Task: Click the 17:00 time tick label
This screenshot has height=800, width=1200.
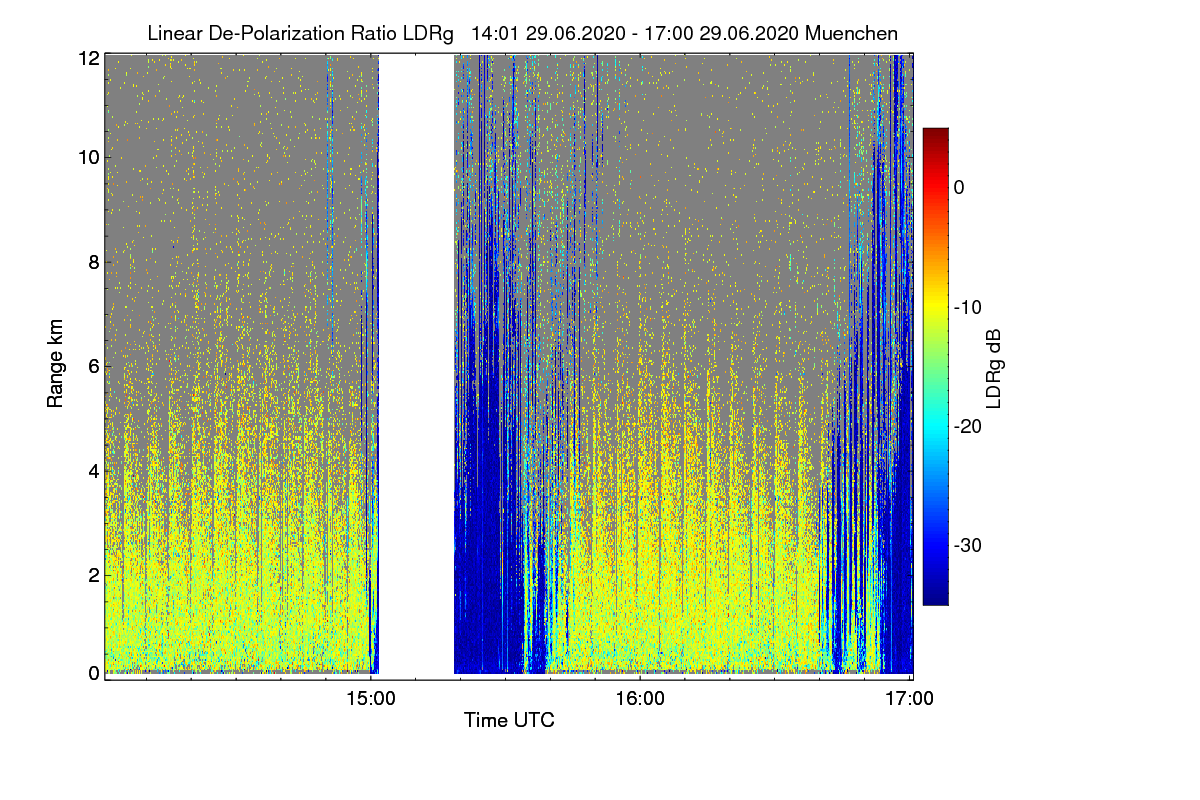Action: point(910,699)
